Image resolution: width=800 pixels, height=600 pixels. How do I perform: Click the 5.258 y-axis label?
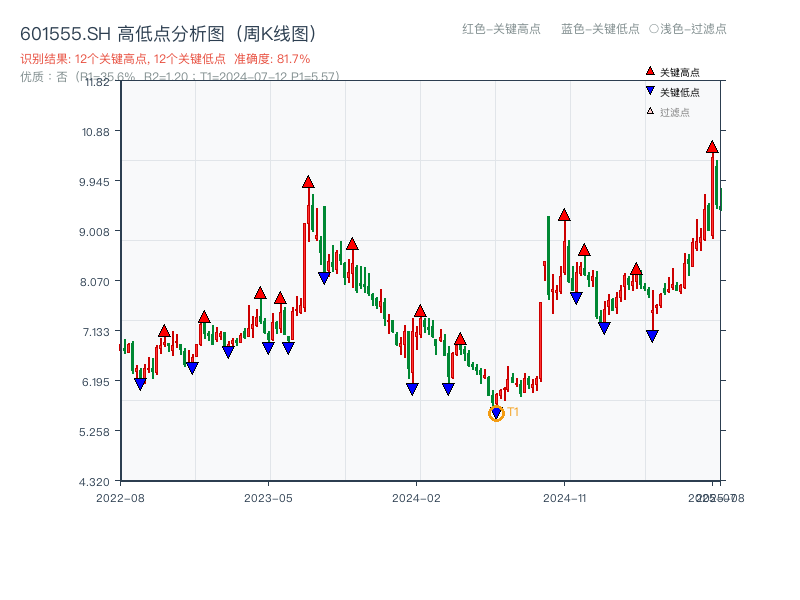(94, 432)
